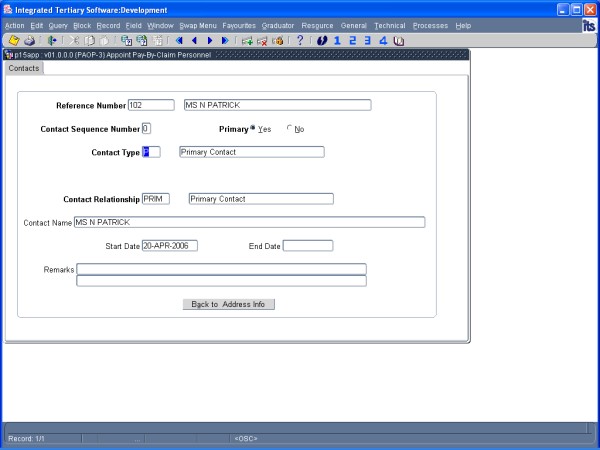The image size is (600, 450).
Task: Click the Execute Query toolbar icon
Action: point(142,40)
